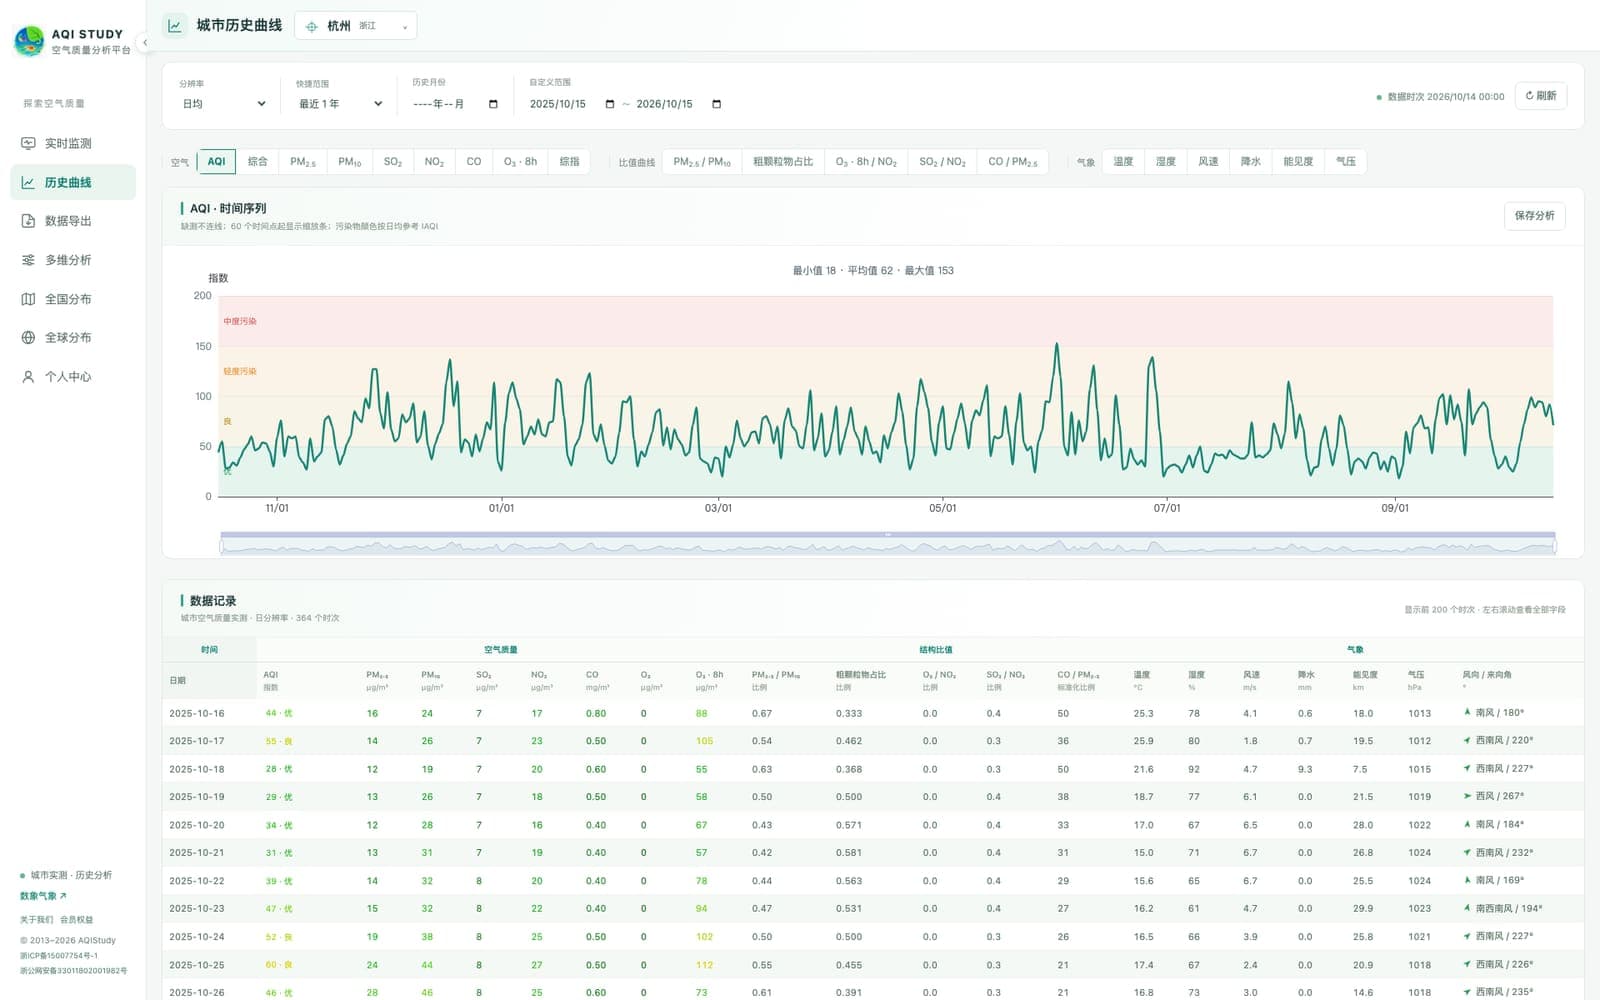Screen dimensions: 1600x1000
Task: Open the 全球分布 globe page
Action: point(73,338)
